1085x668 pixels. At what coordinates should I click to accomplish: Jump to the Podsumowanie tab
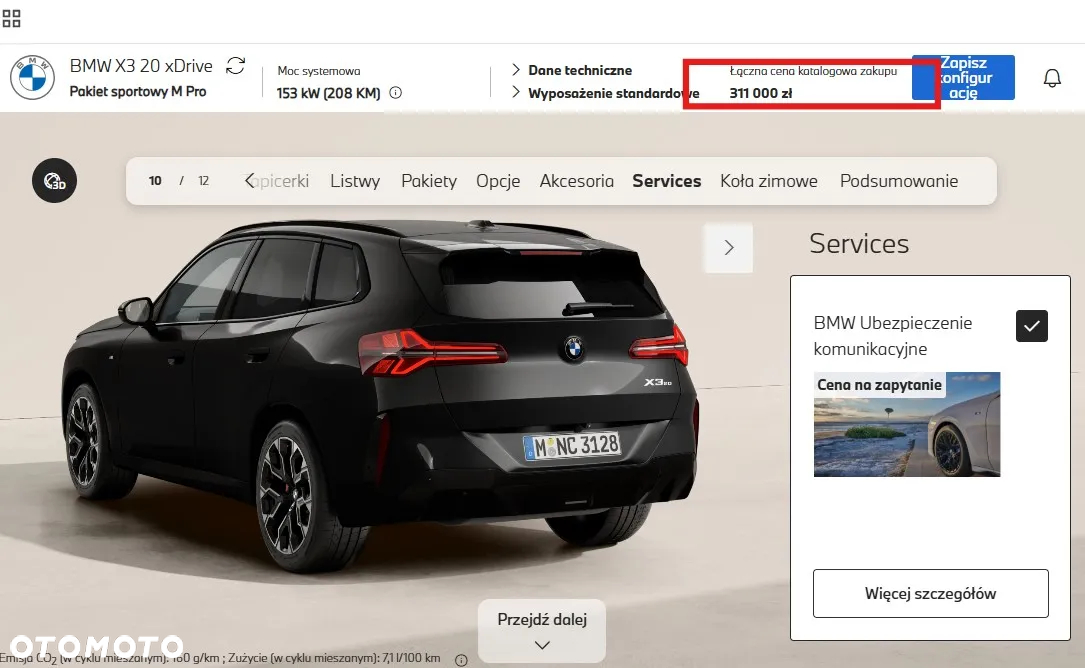[899, 181]
